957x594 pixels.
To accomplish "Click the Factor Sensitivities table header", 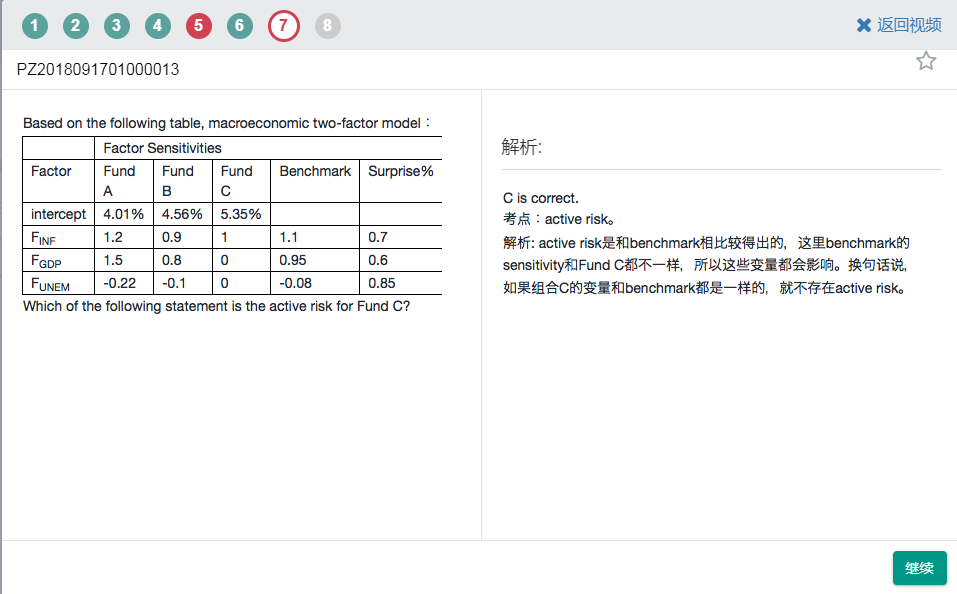I will click(162, 148).
